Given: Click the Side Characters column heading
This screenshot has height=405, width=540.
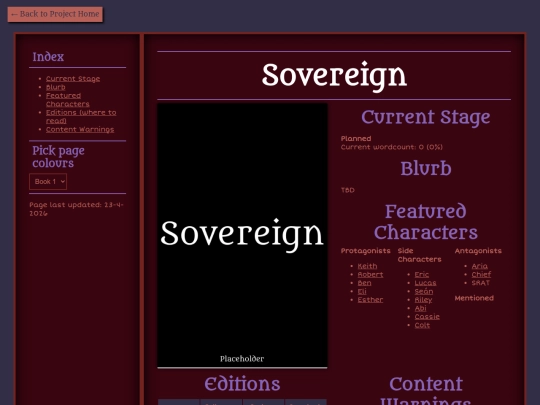Looking at the screenshot, I should tap(419, 255).
